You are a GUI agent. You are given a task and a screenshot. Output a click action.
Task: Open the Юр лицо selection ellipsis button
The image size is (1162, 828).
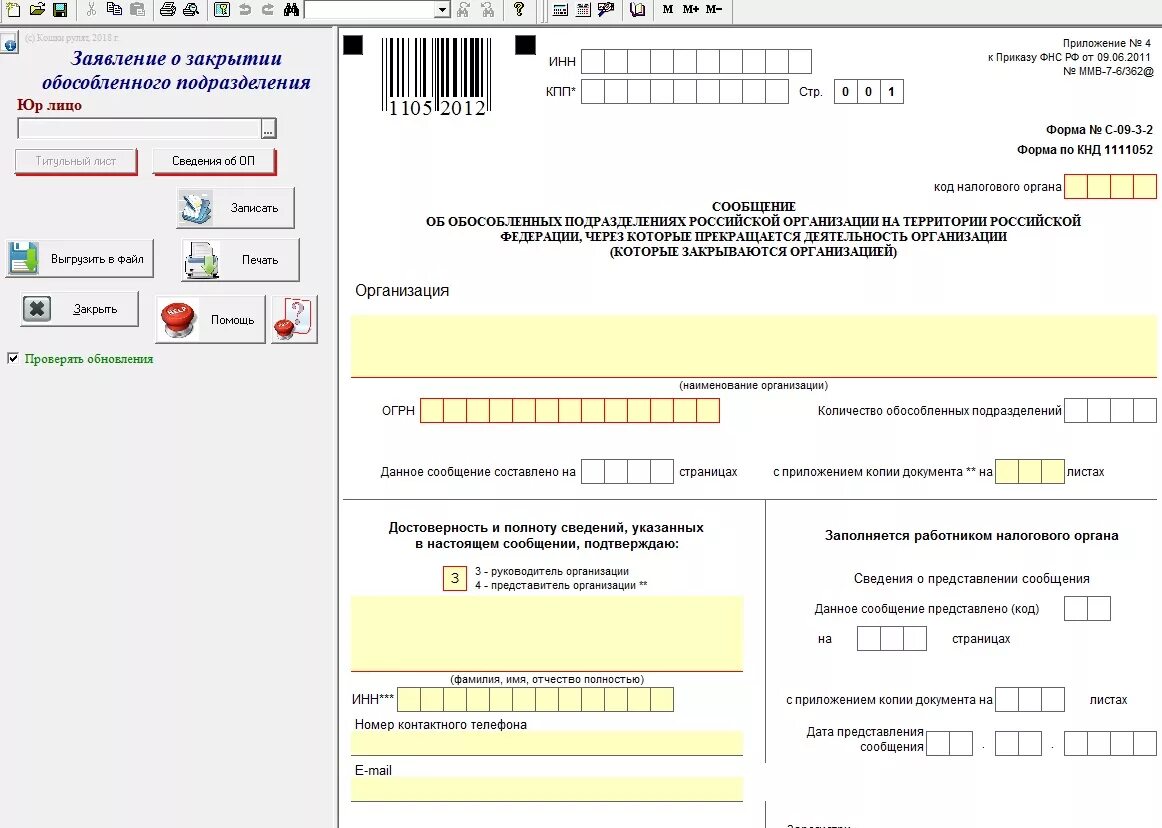tap(269, 129)
